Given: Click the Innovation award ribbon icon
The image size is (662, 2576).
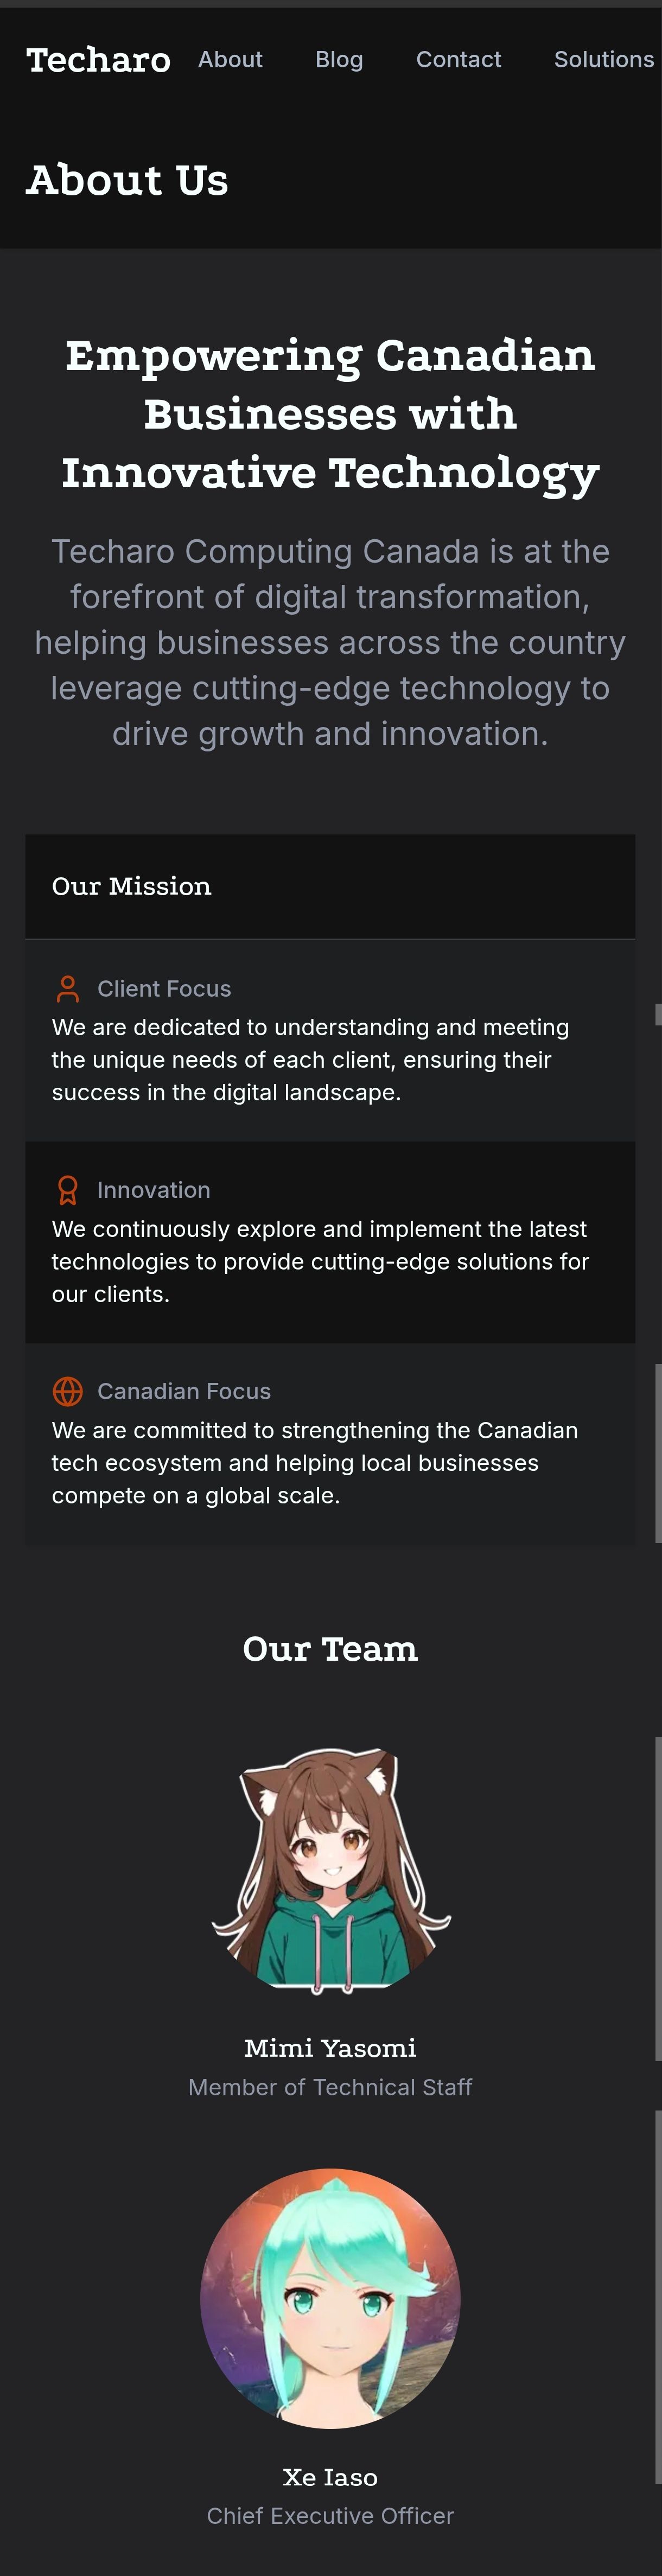Looking at the screenshot, I should coord(68,1190).
